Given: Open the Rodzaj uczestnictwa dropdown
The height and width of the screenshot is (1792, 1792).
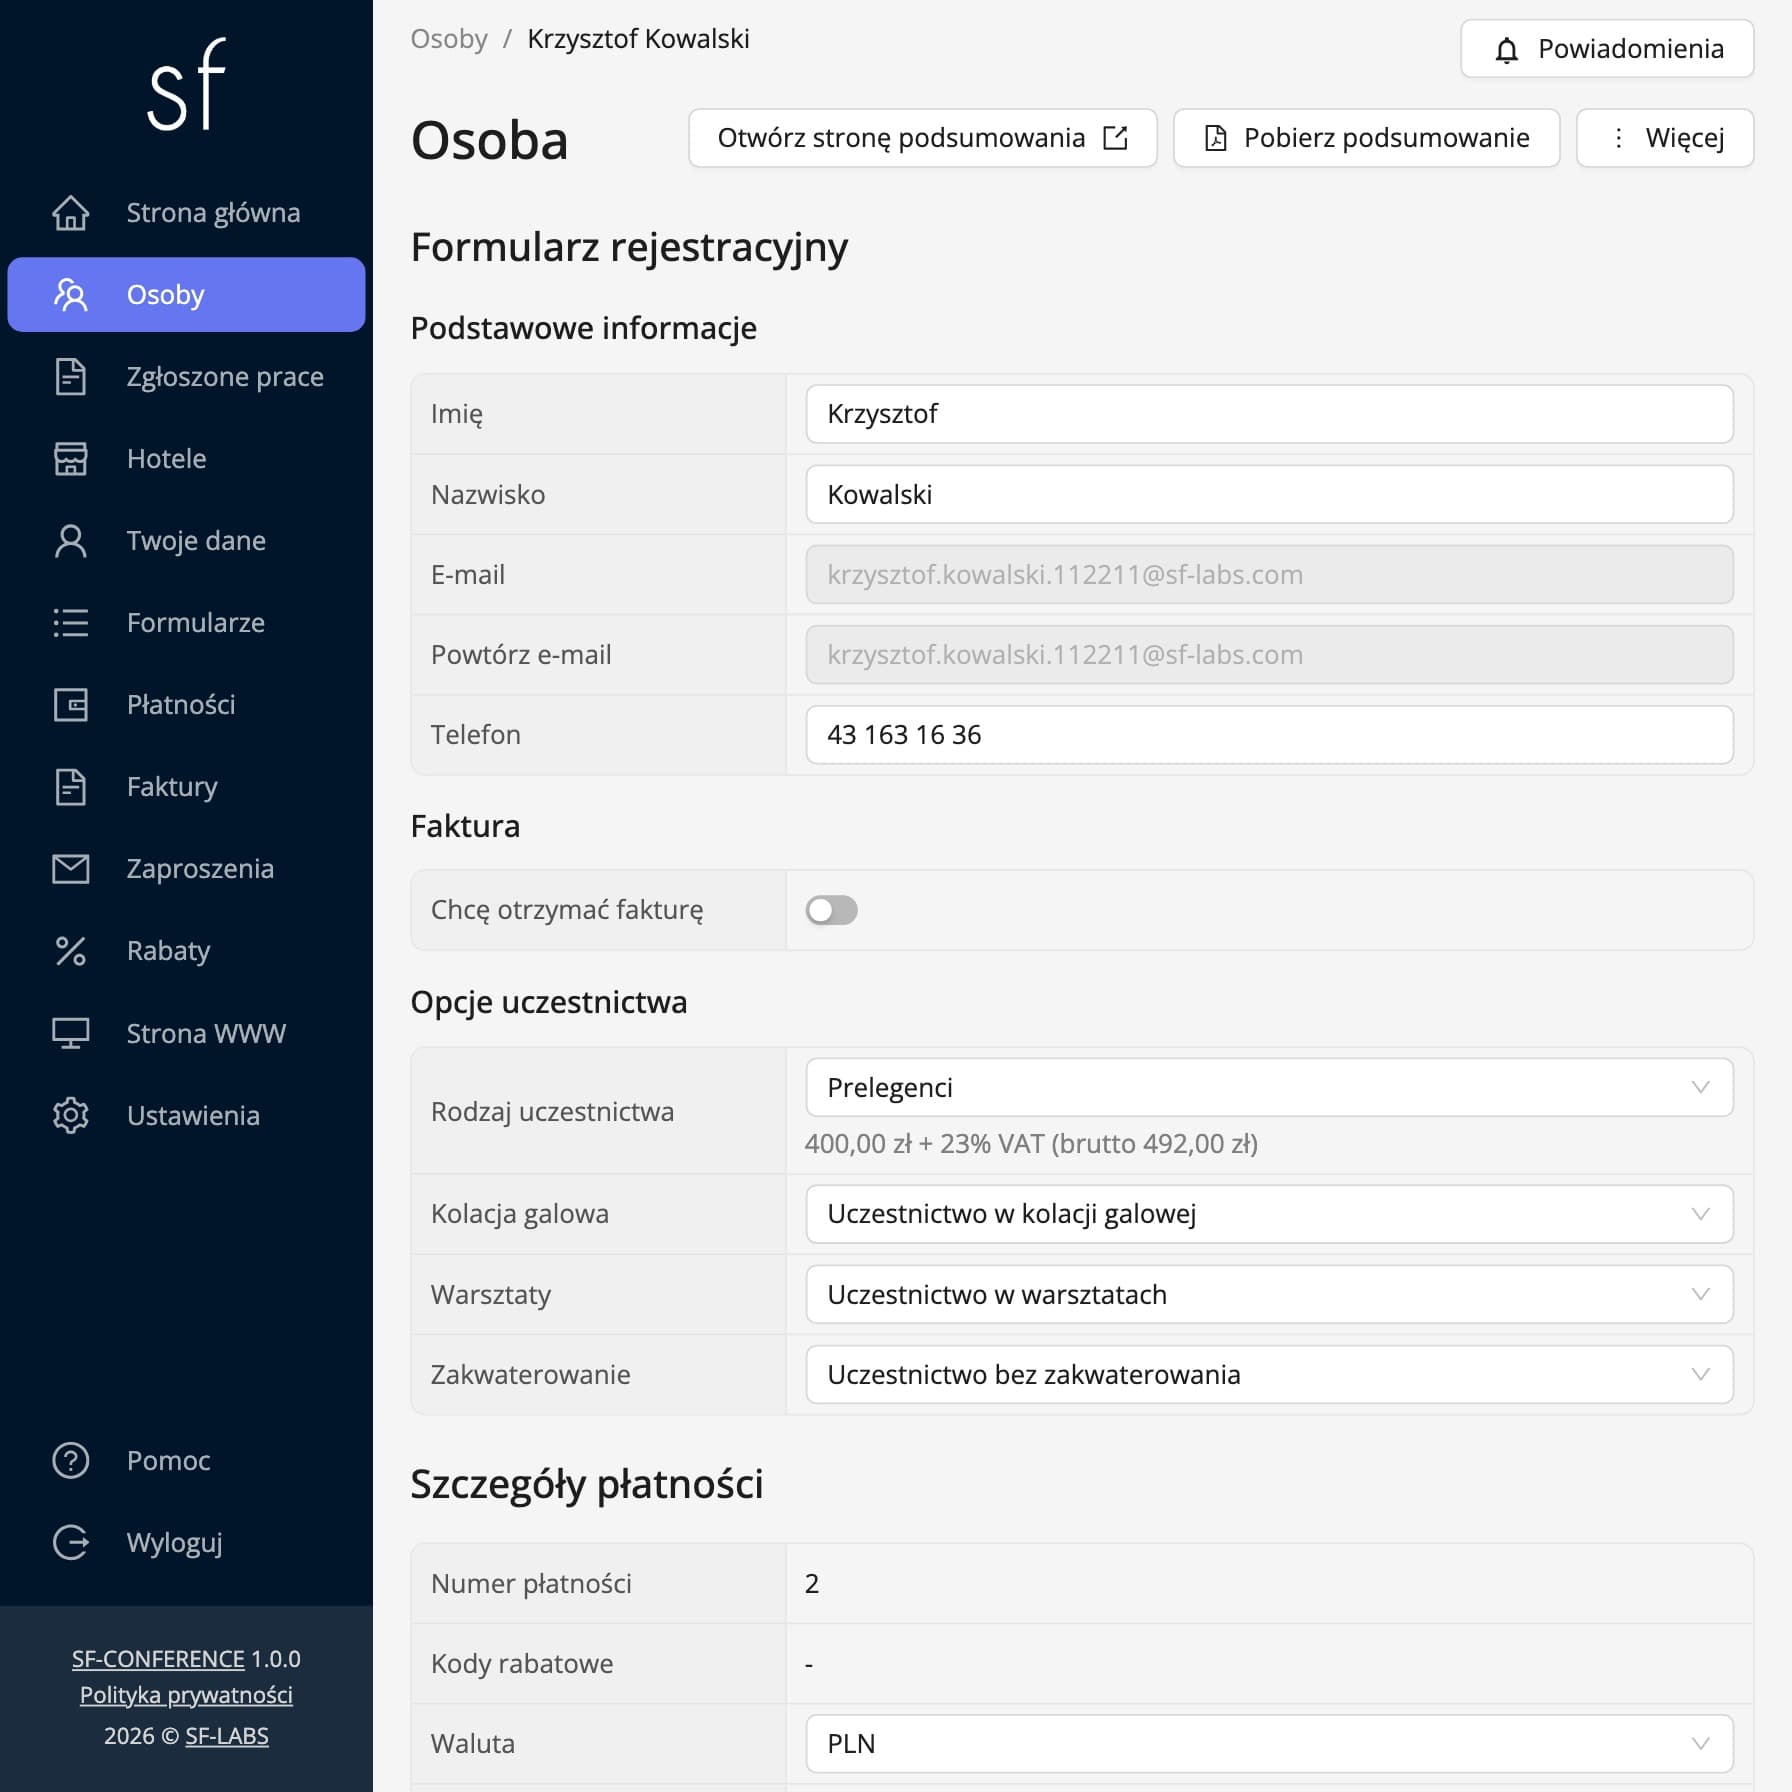Looking at the screenshot, I should click(1269, 1088).
